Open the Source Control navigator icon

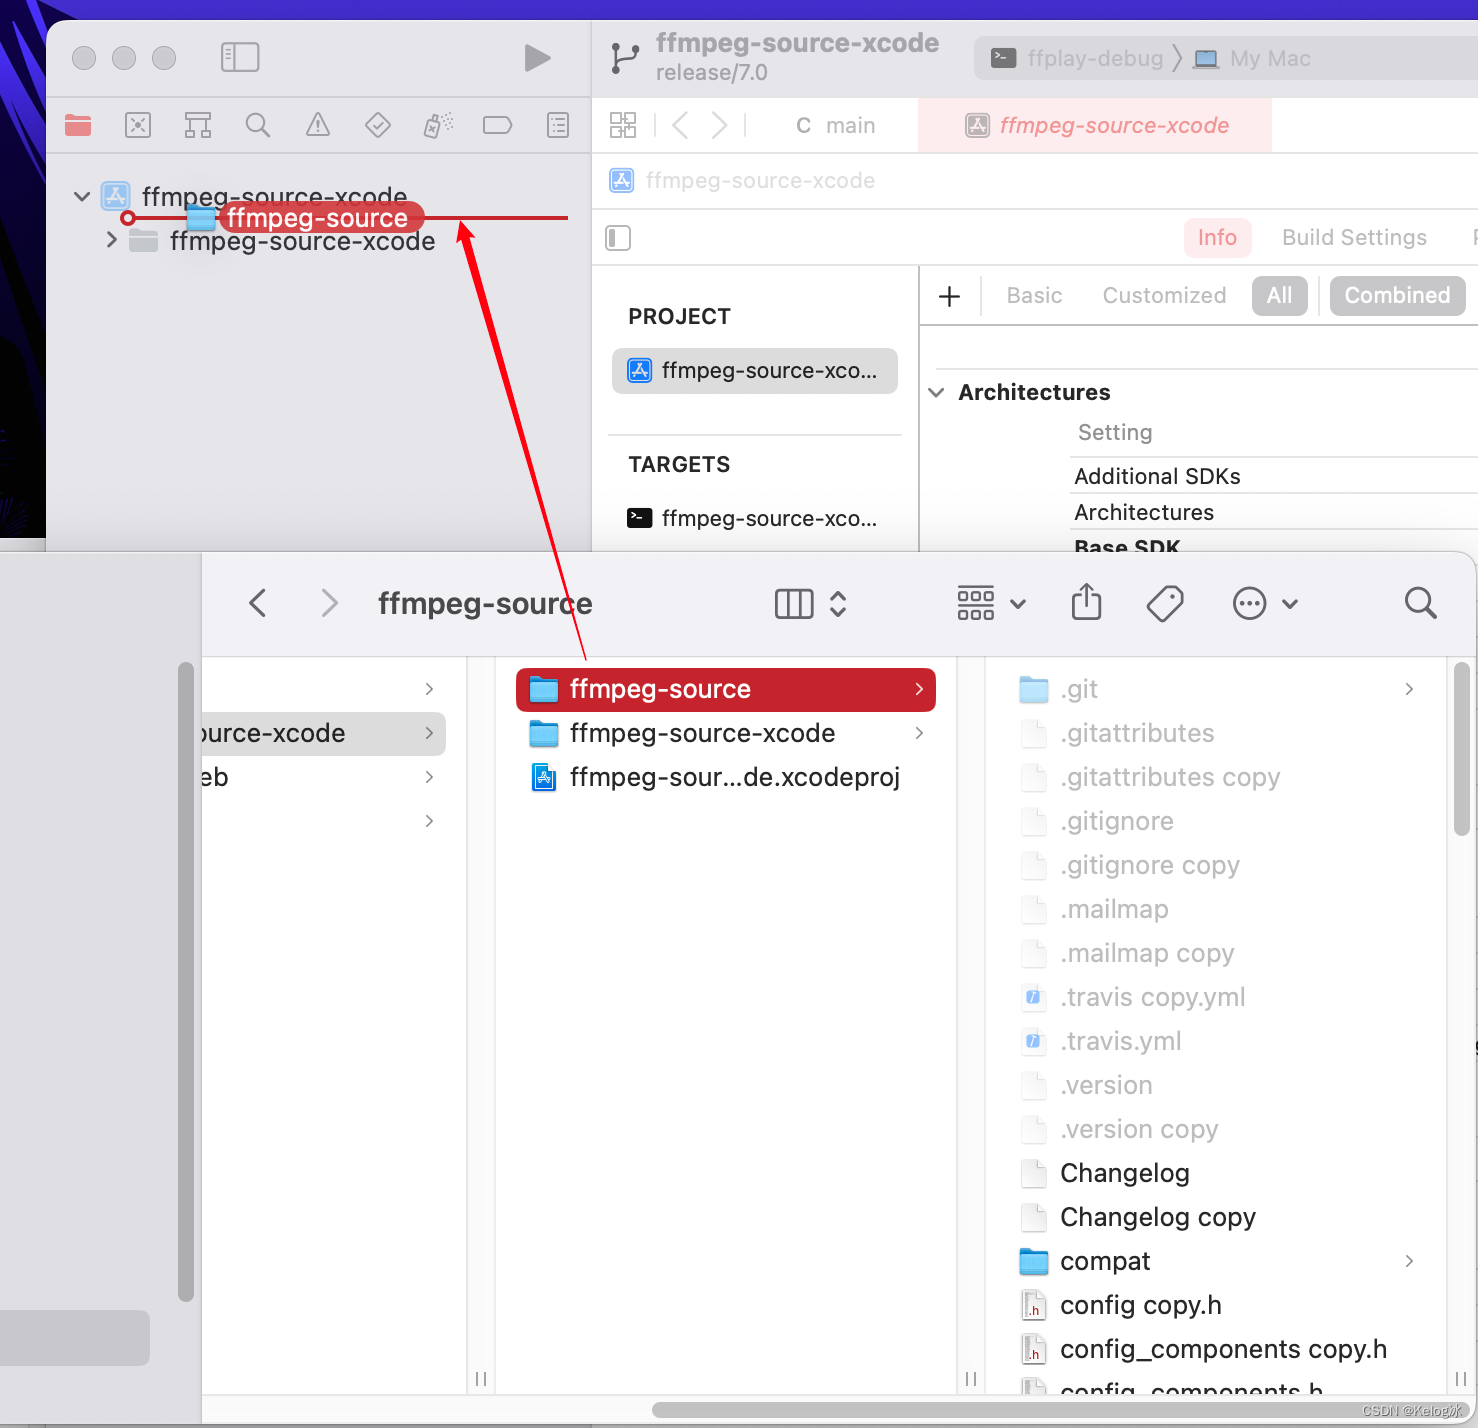(138, 125)
